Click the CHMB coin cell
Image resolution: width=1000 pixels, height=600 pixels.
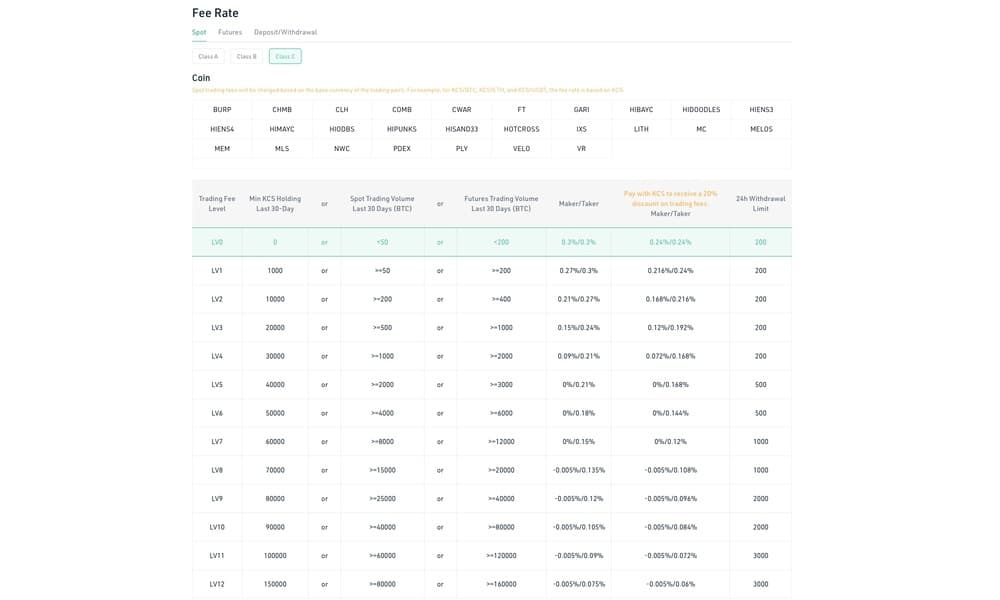(x=282, y=110)
